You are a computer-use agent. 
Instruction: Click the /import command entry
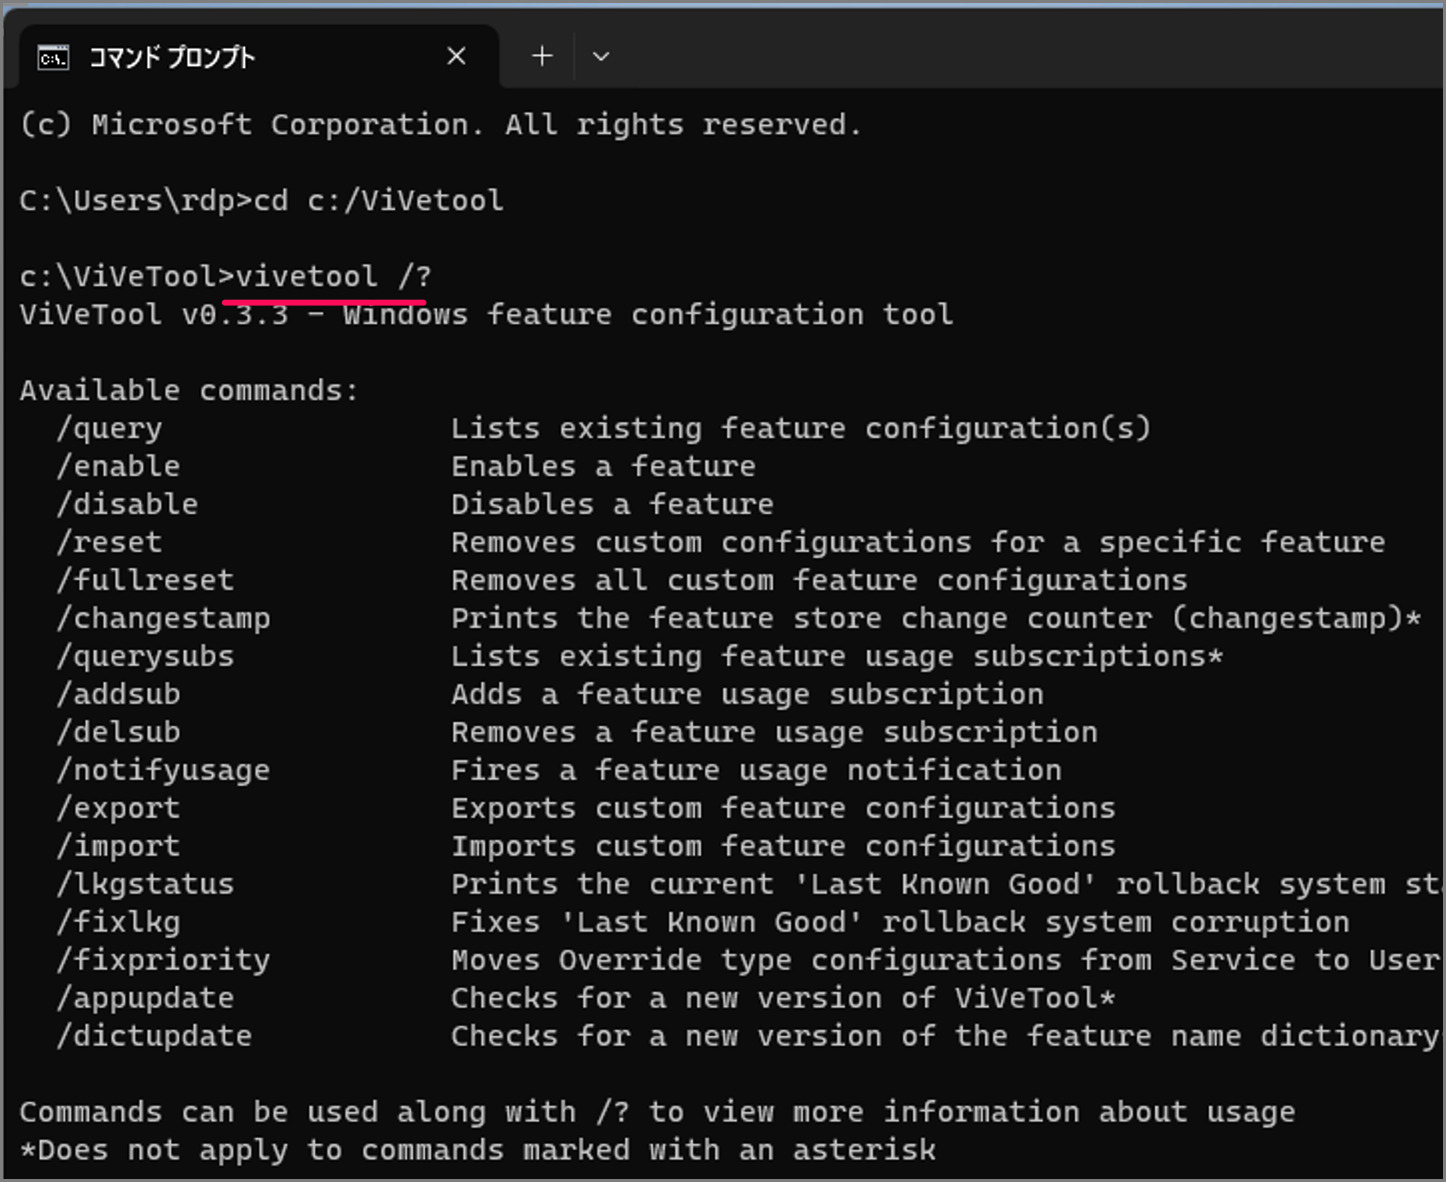click(118, 846)
